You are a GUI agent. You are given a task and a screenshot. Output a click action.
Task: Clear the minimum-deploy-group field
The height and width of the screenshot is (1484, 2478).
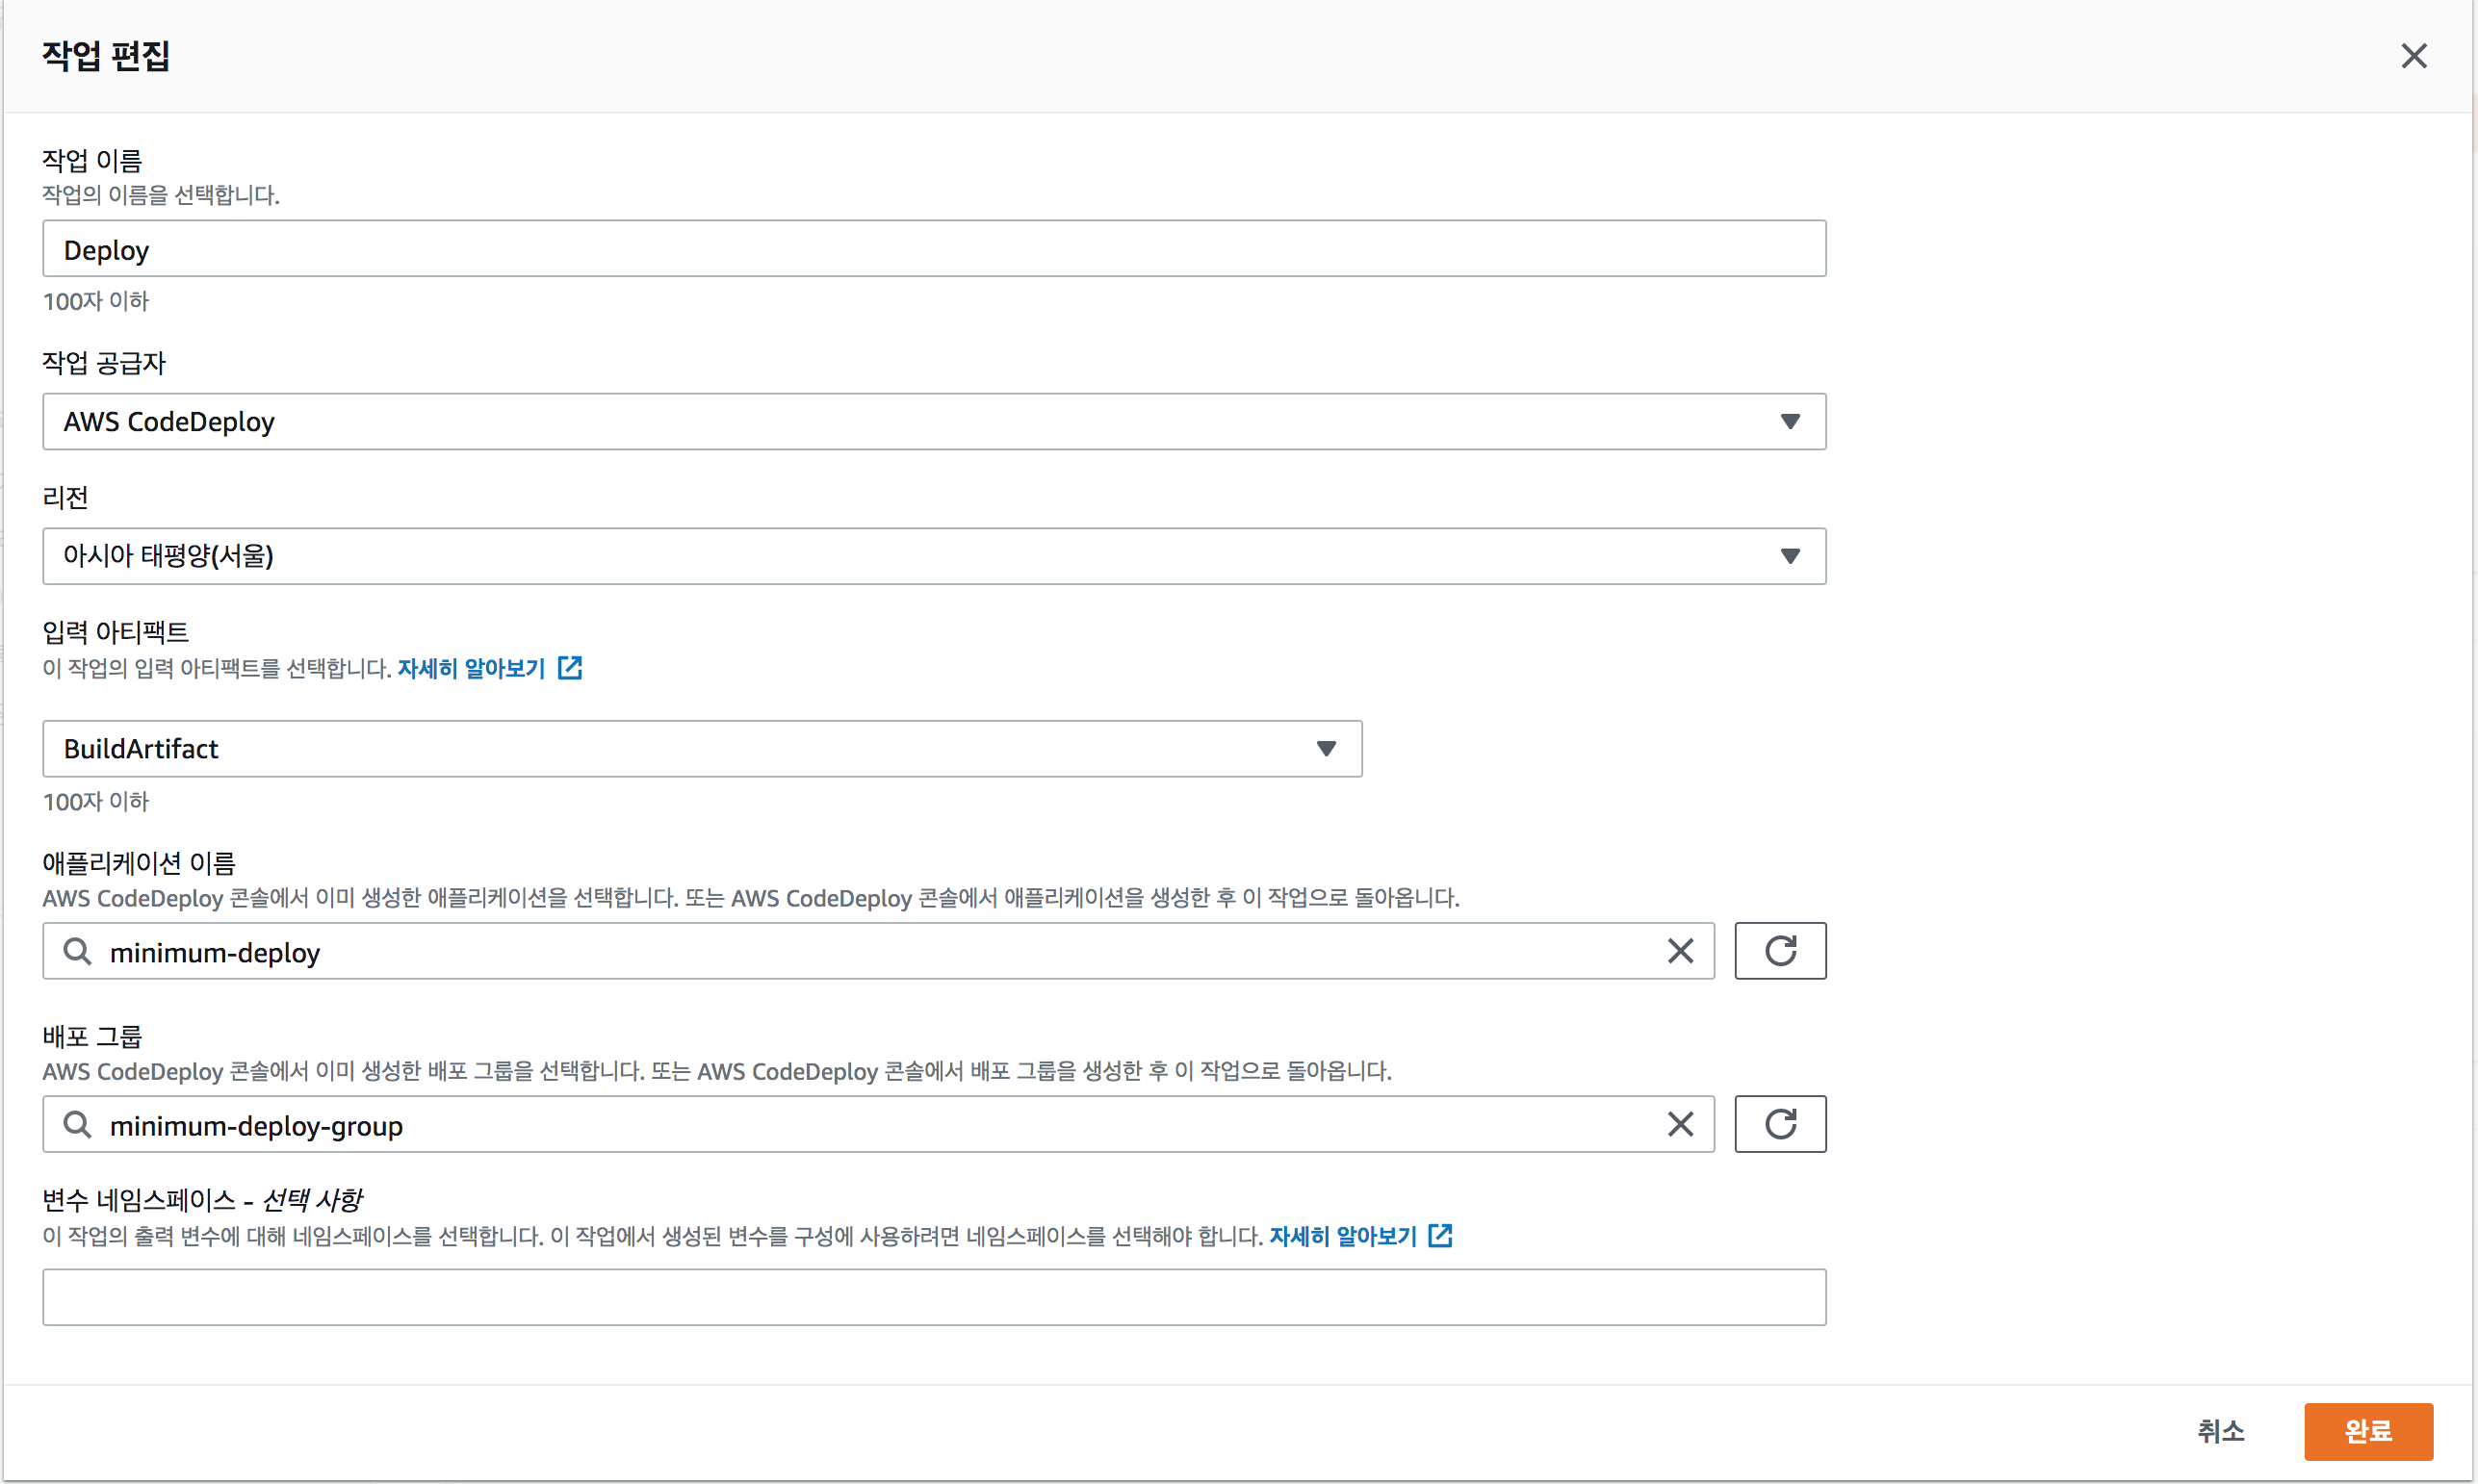tap(1680, 1124)
